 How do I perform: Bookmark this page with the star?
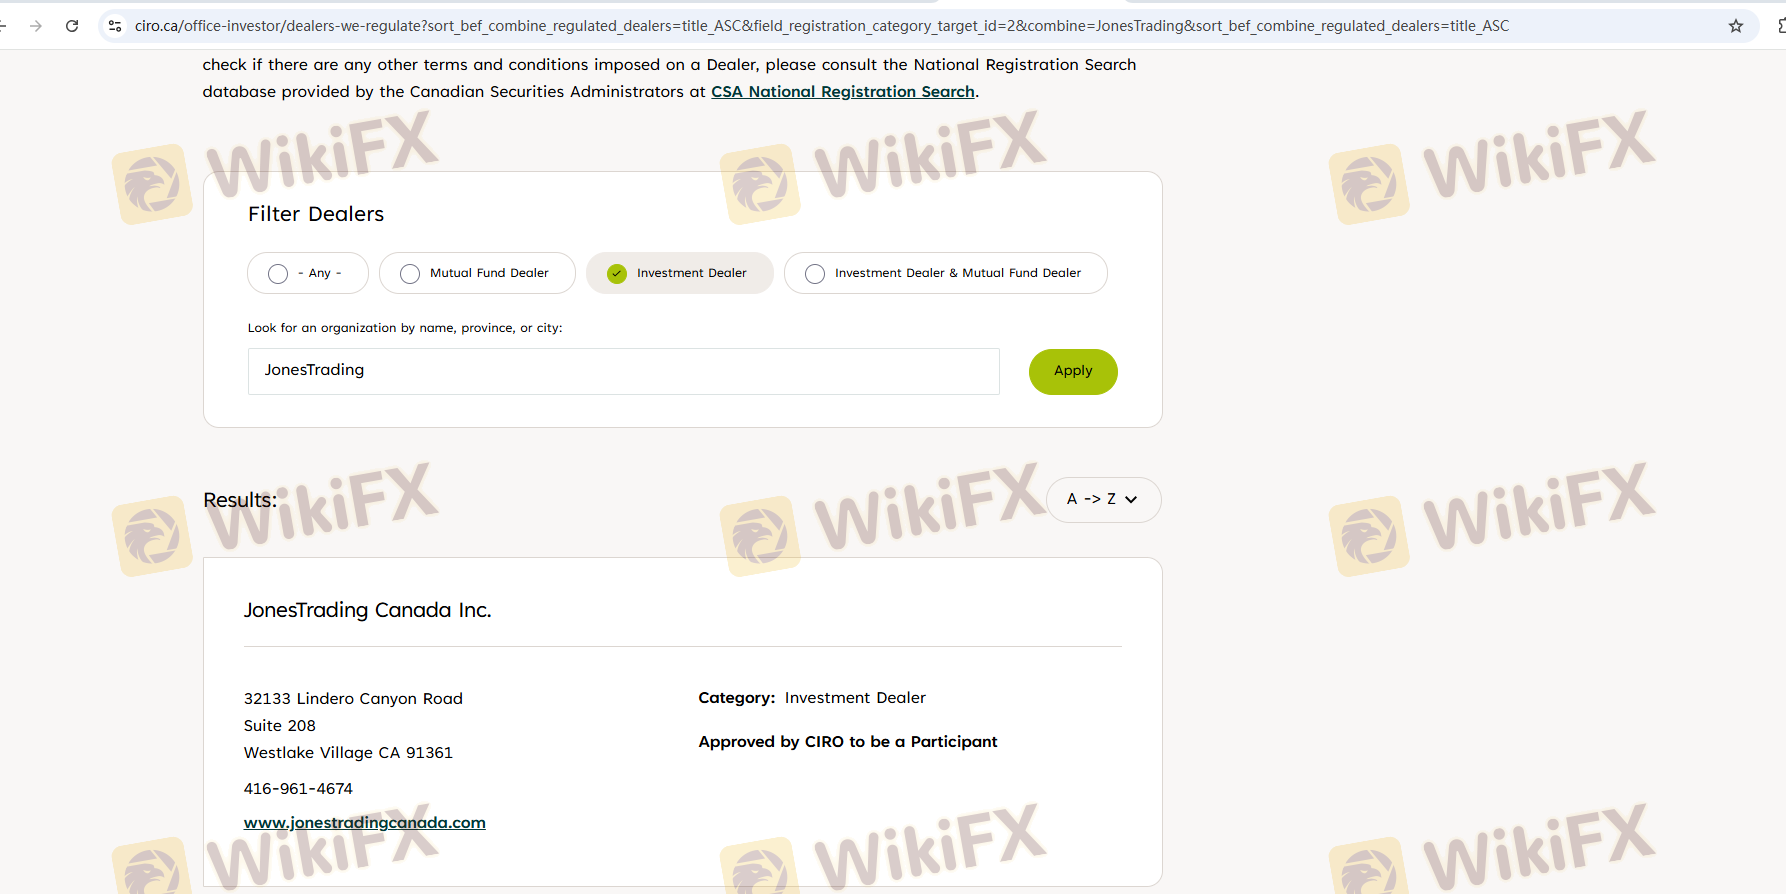point(1736,26)
